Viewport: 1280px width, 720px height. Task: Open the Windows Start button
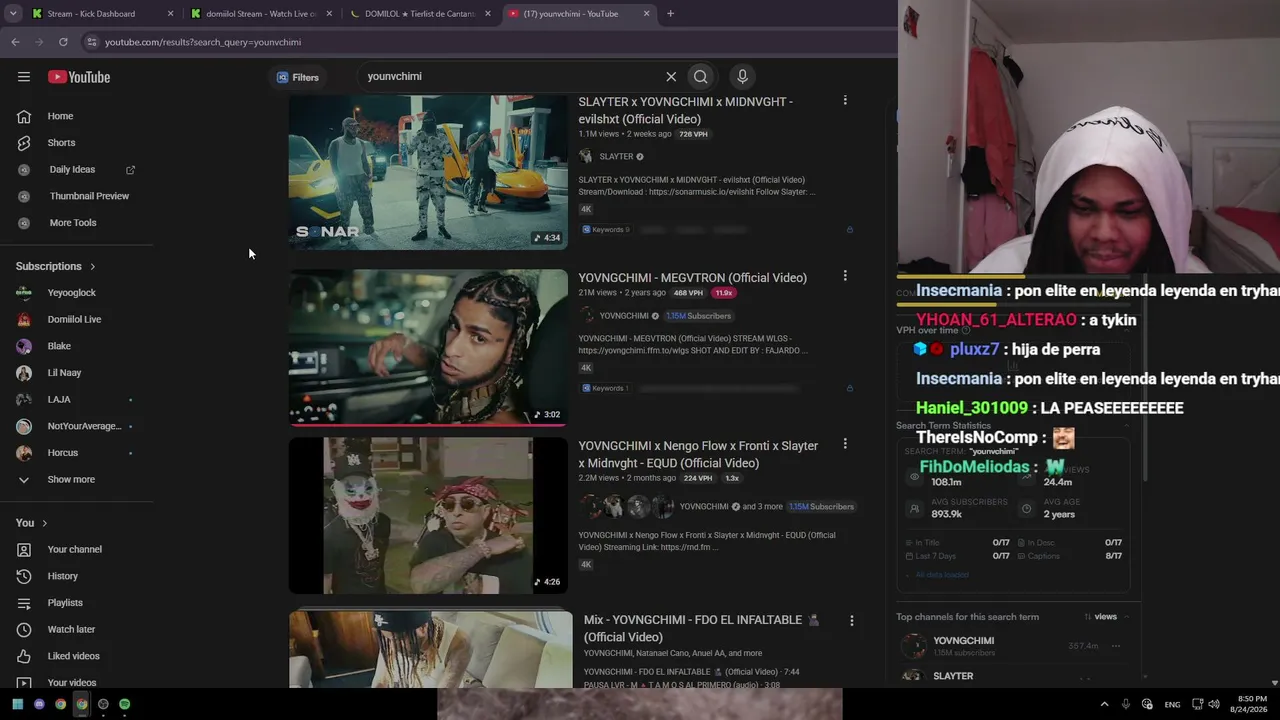tap(18, 704)
